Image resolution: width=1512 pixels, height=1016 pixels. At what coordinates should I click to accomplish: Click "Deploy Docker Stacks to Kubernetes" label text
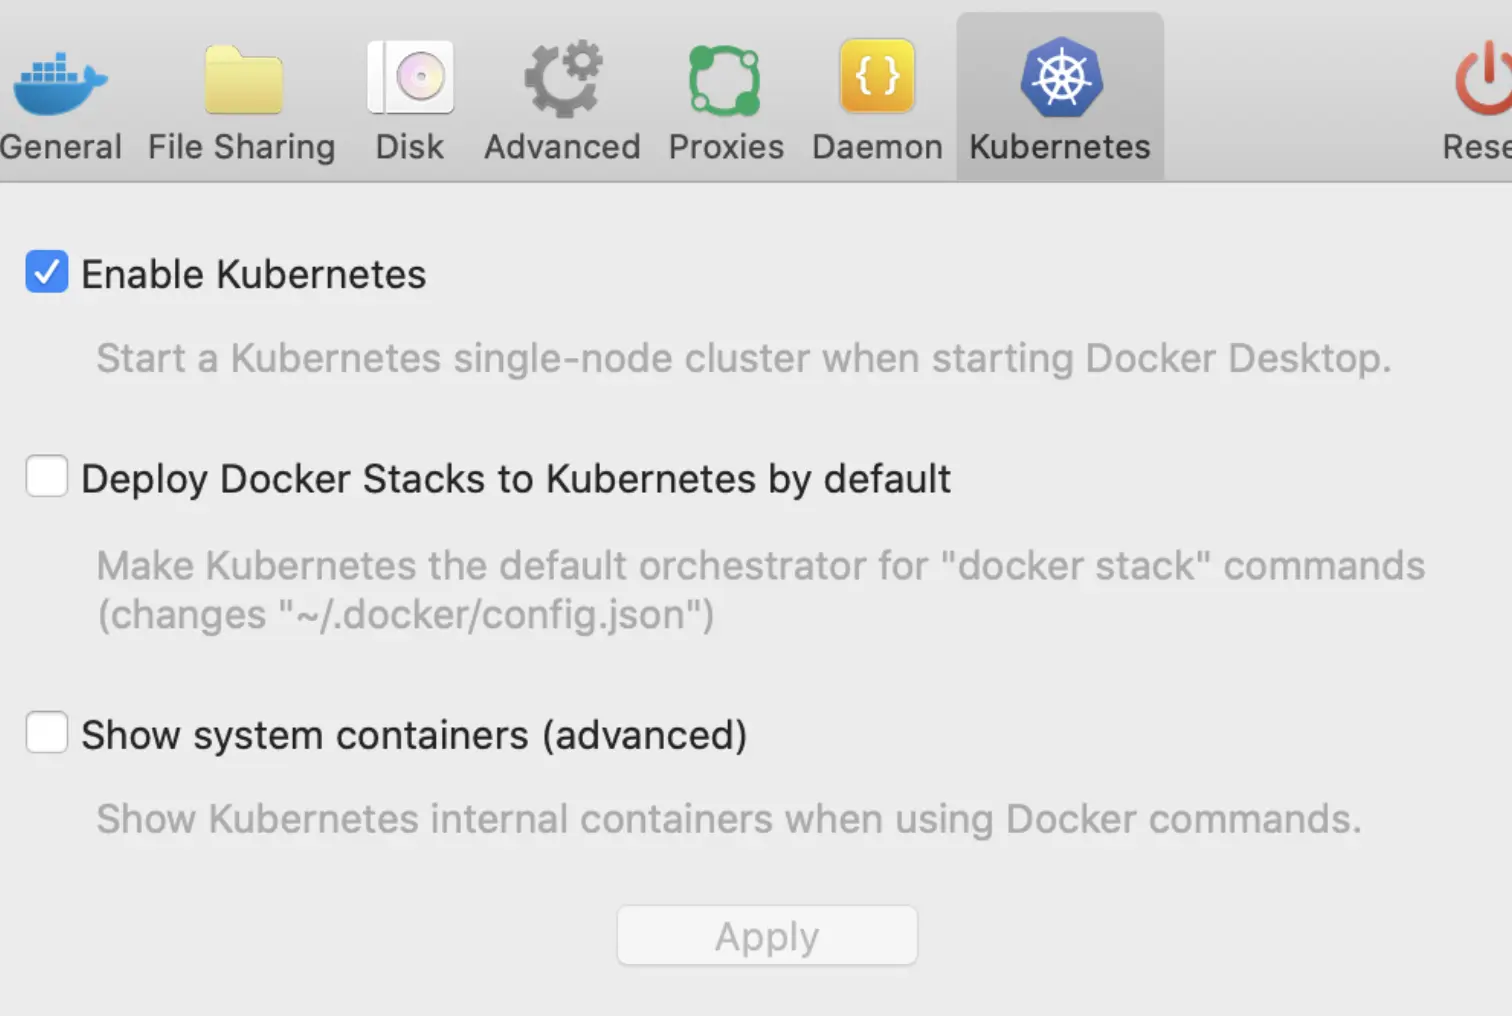coord(515,479)
